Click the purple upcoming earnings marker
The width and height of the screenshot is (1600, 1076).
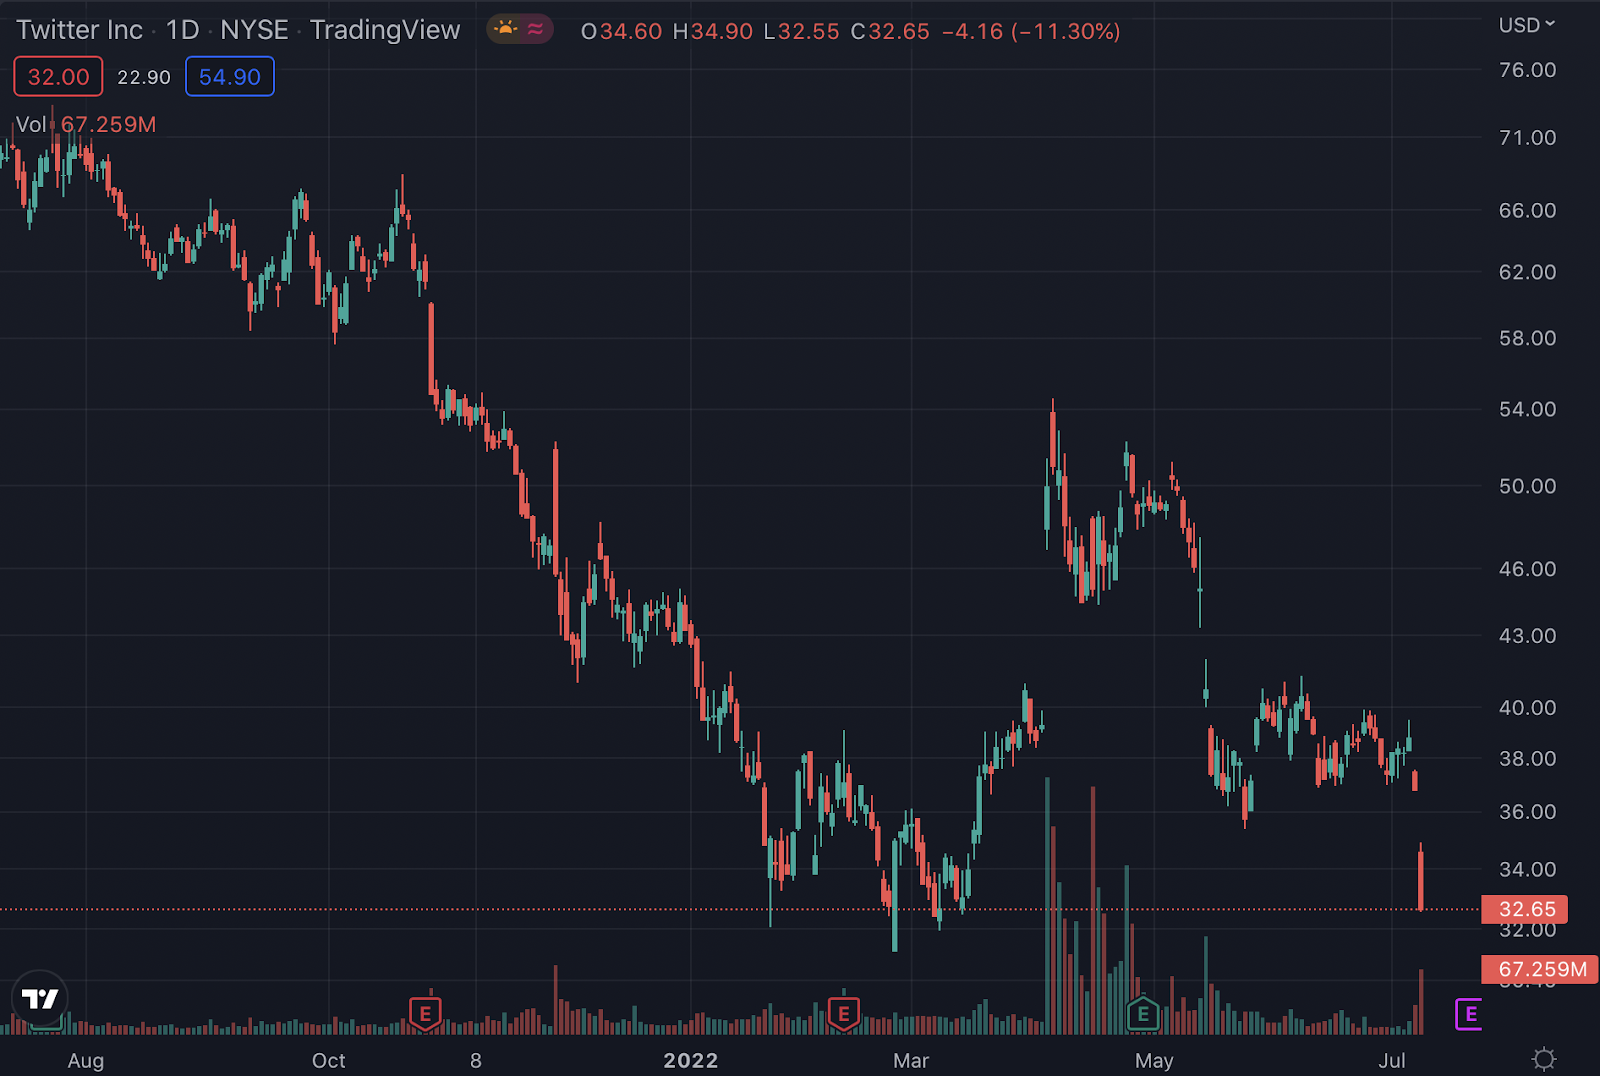point(1469,1014)
